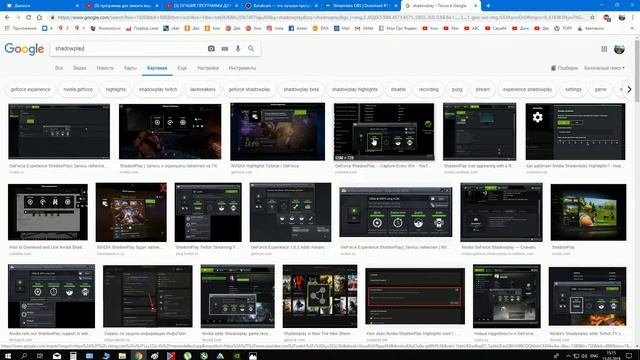Image resolution: width=640 pixels, height=360 pixels.
Task: Open Windows Start menu
Action: tap(7, 356)
